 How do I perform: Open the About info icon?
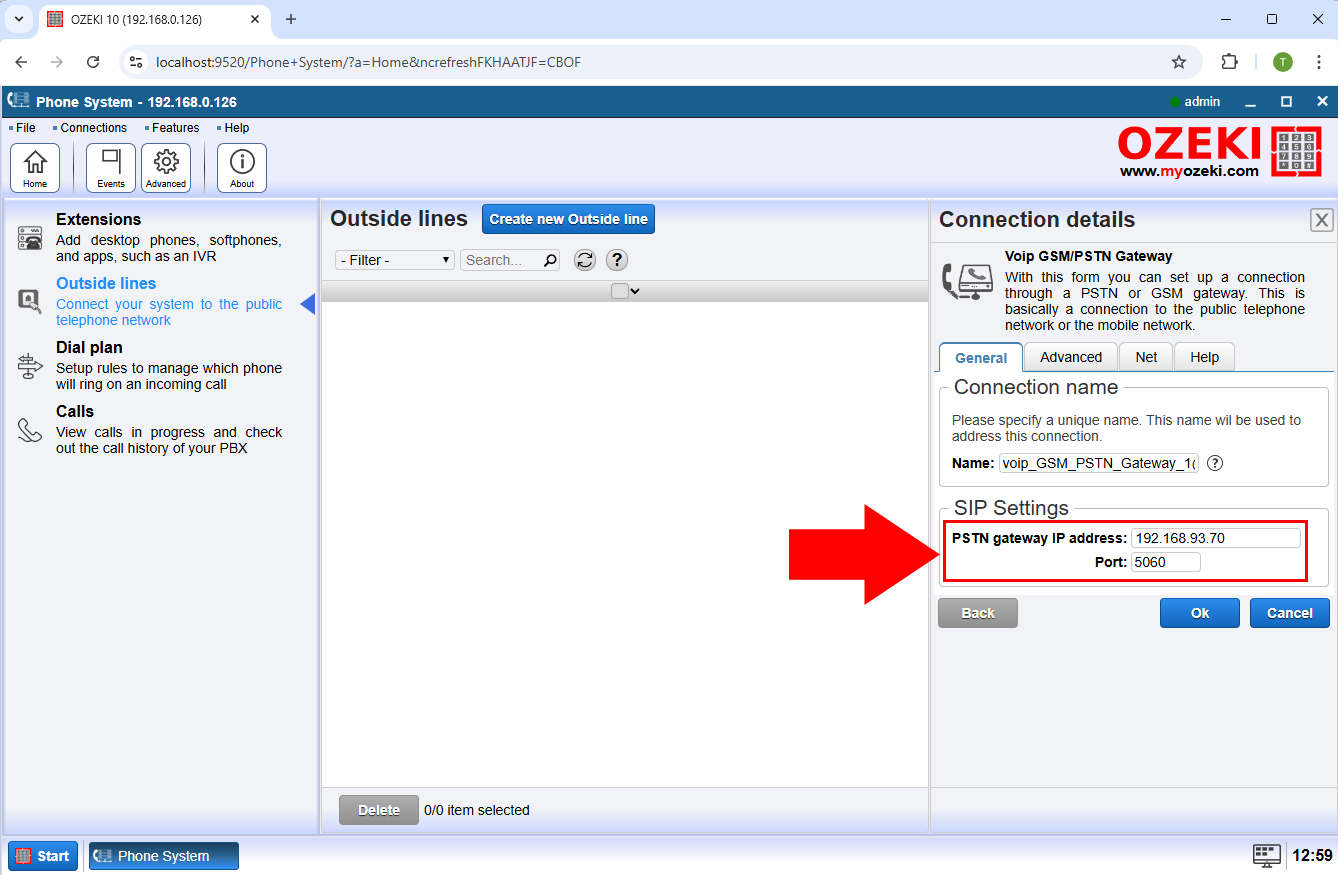(242, 167)
